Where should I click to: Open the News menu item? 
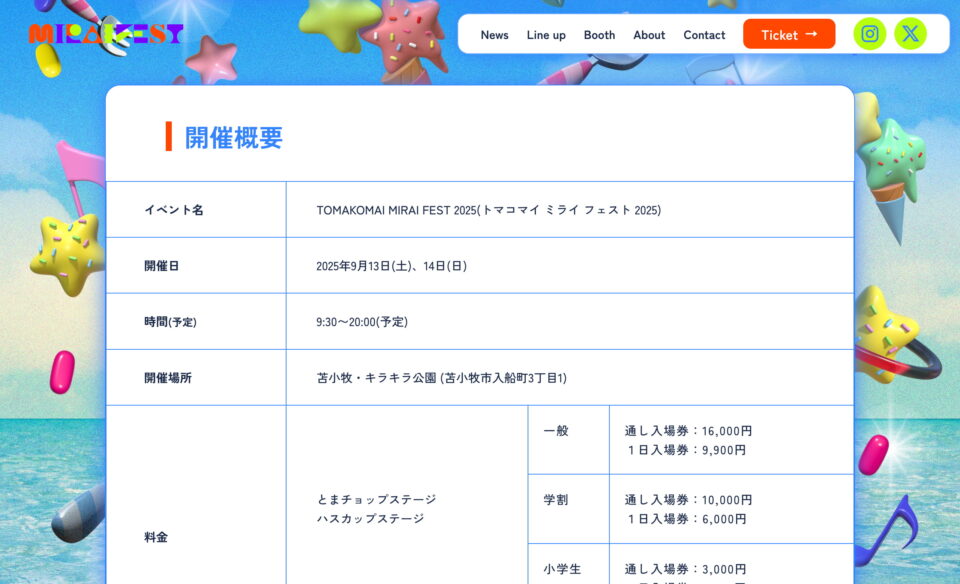[x=494, y=35]
